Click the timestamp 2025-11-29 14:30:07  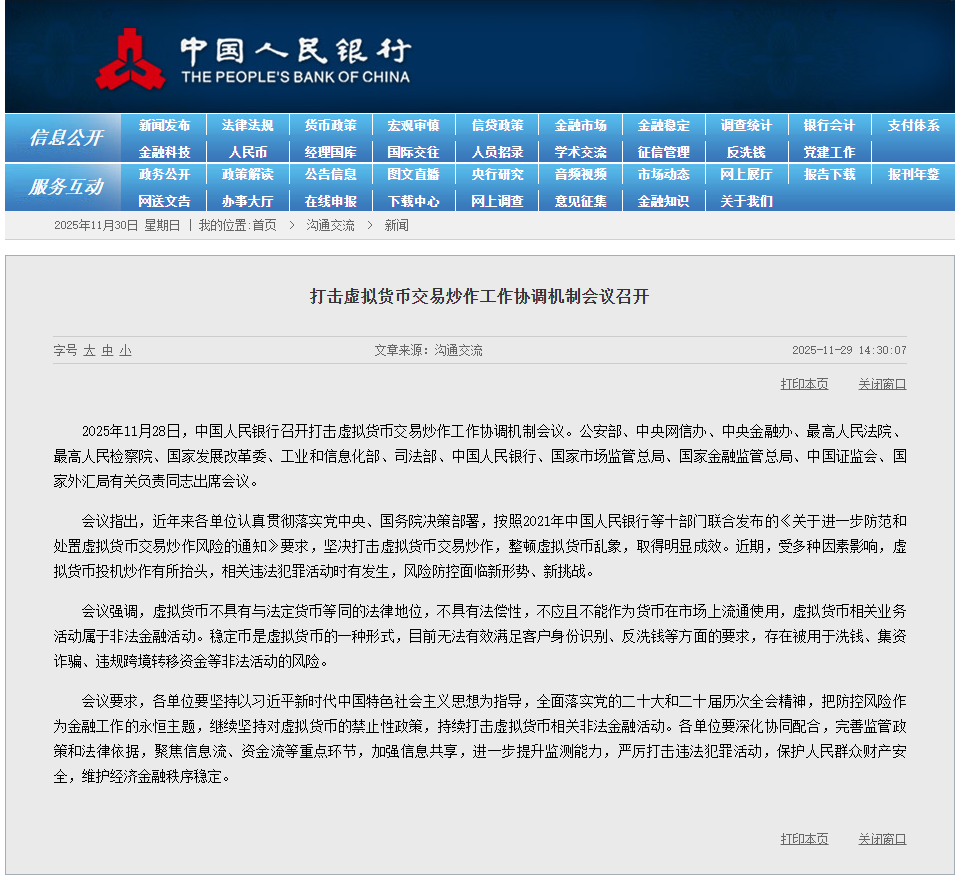pos(849,351)
